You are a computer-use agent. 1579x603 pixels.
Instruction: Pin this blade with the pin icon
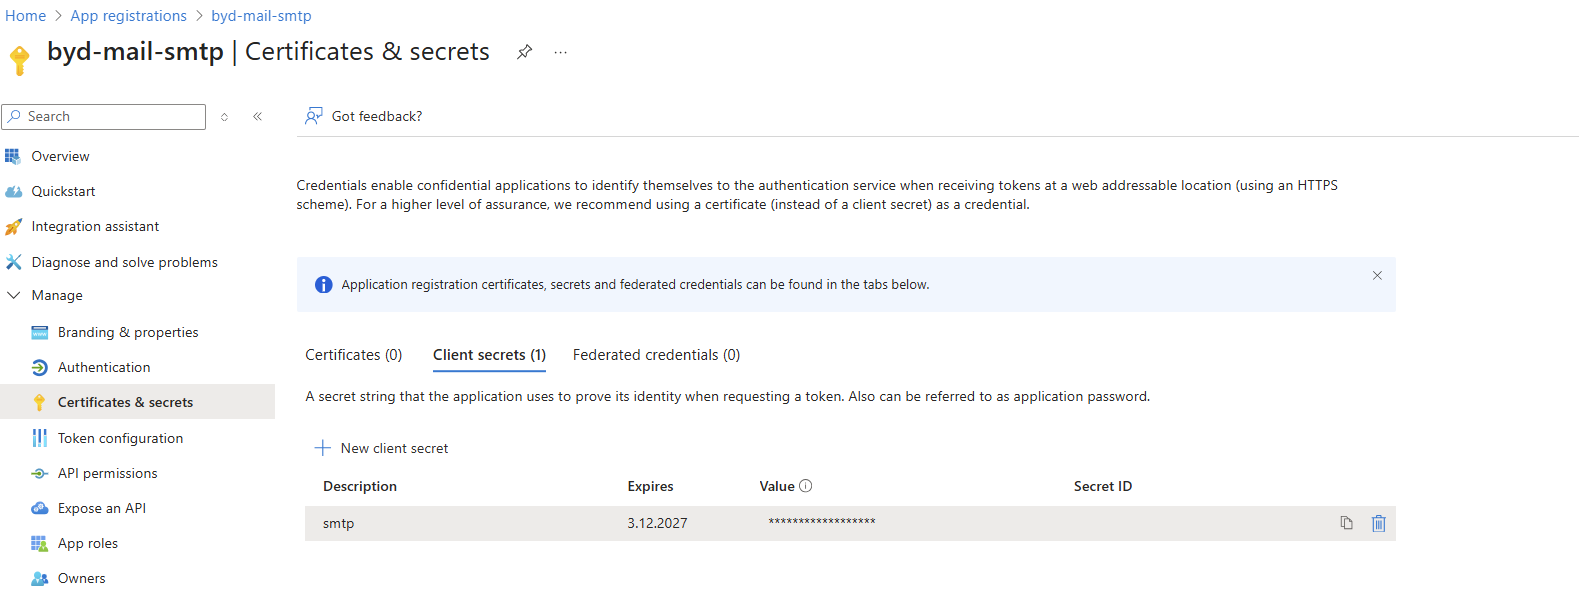[524, 52]
